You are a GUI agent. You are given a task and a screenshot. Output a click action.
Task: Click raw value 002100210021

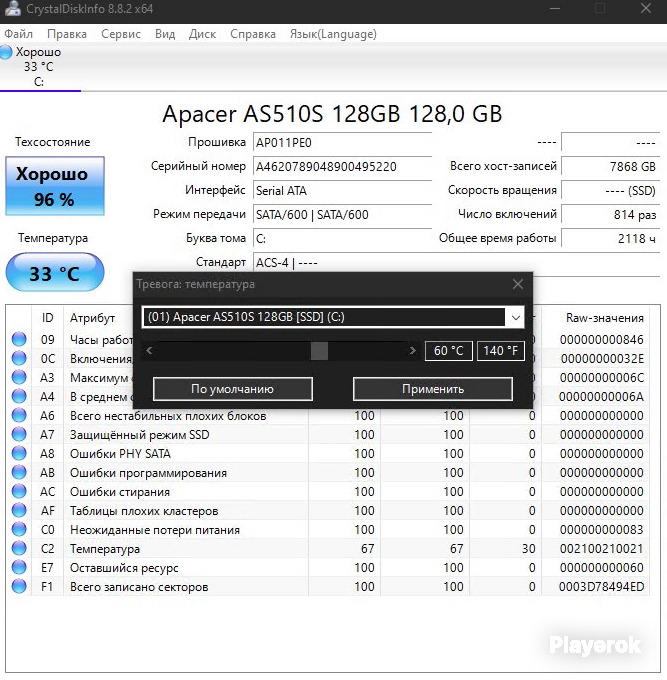602,549
